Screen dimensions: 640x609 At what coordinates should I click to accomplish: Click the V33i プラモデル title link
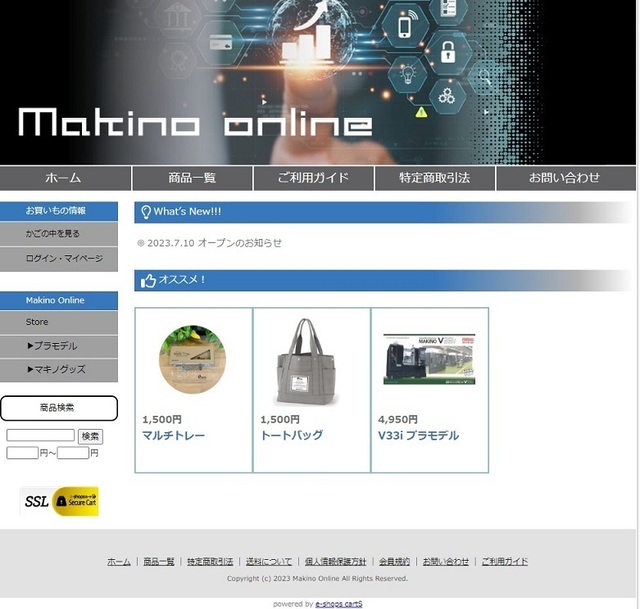coord(418,436)
